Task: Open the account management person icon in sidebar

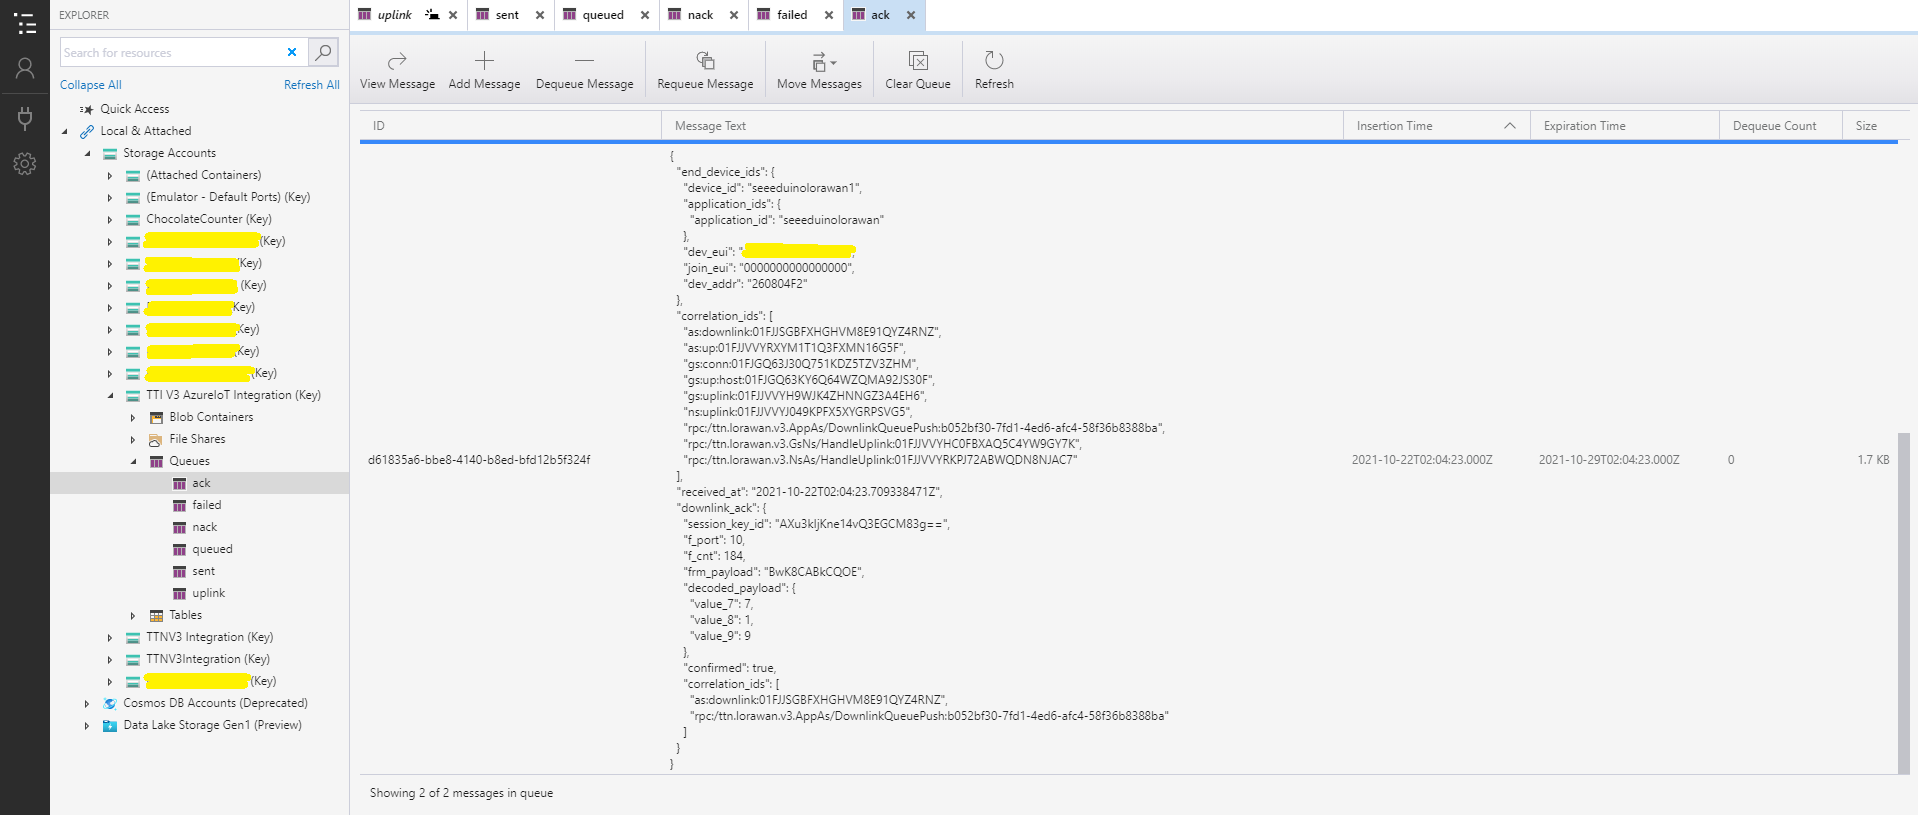Action: tap(25, 68)
